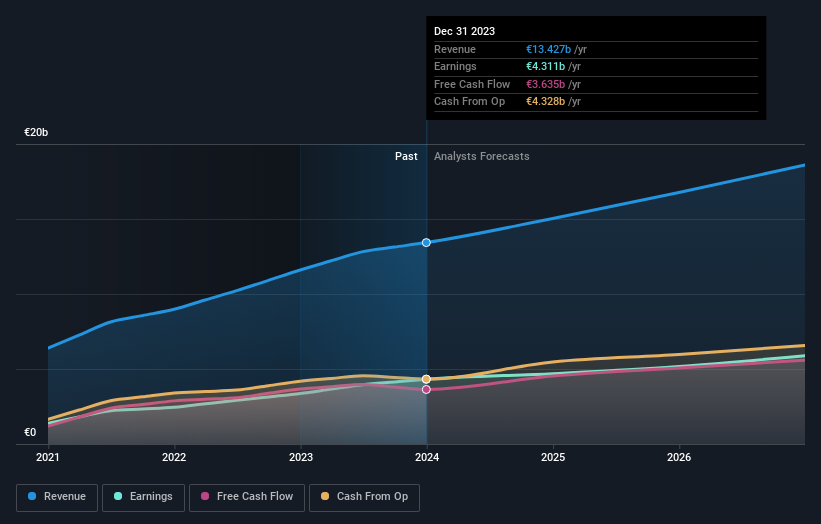Toggle the Cash From Op series in the legend

[x=364, y=497]
